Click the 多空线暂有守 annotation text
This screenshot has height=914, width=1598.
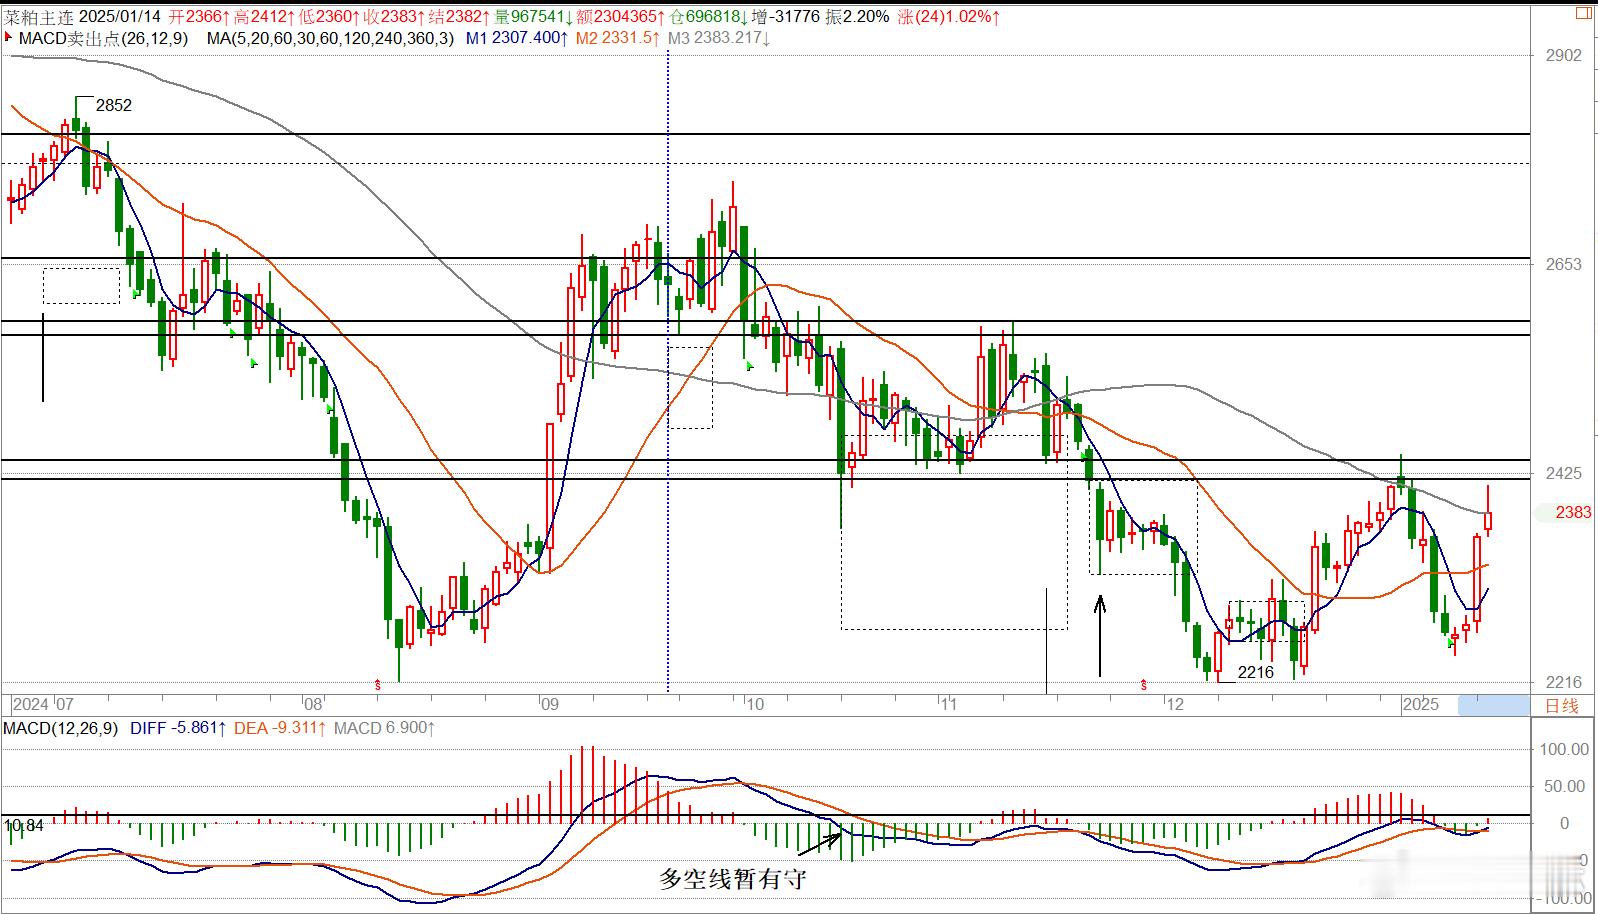(732, 879)
